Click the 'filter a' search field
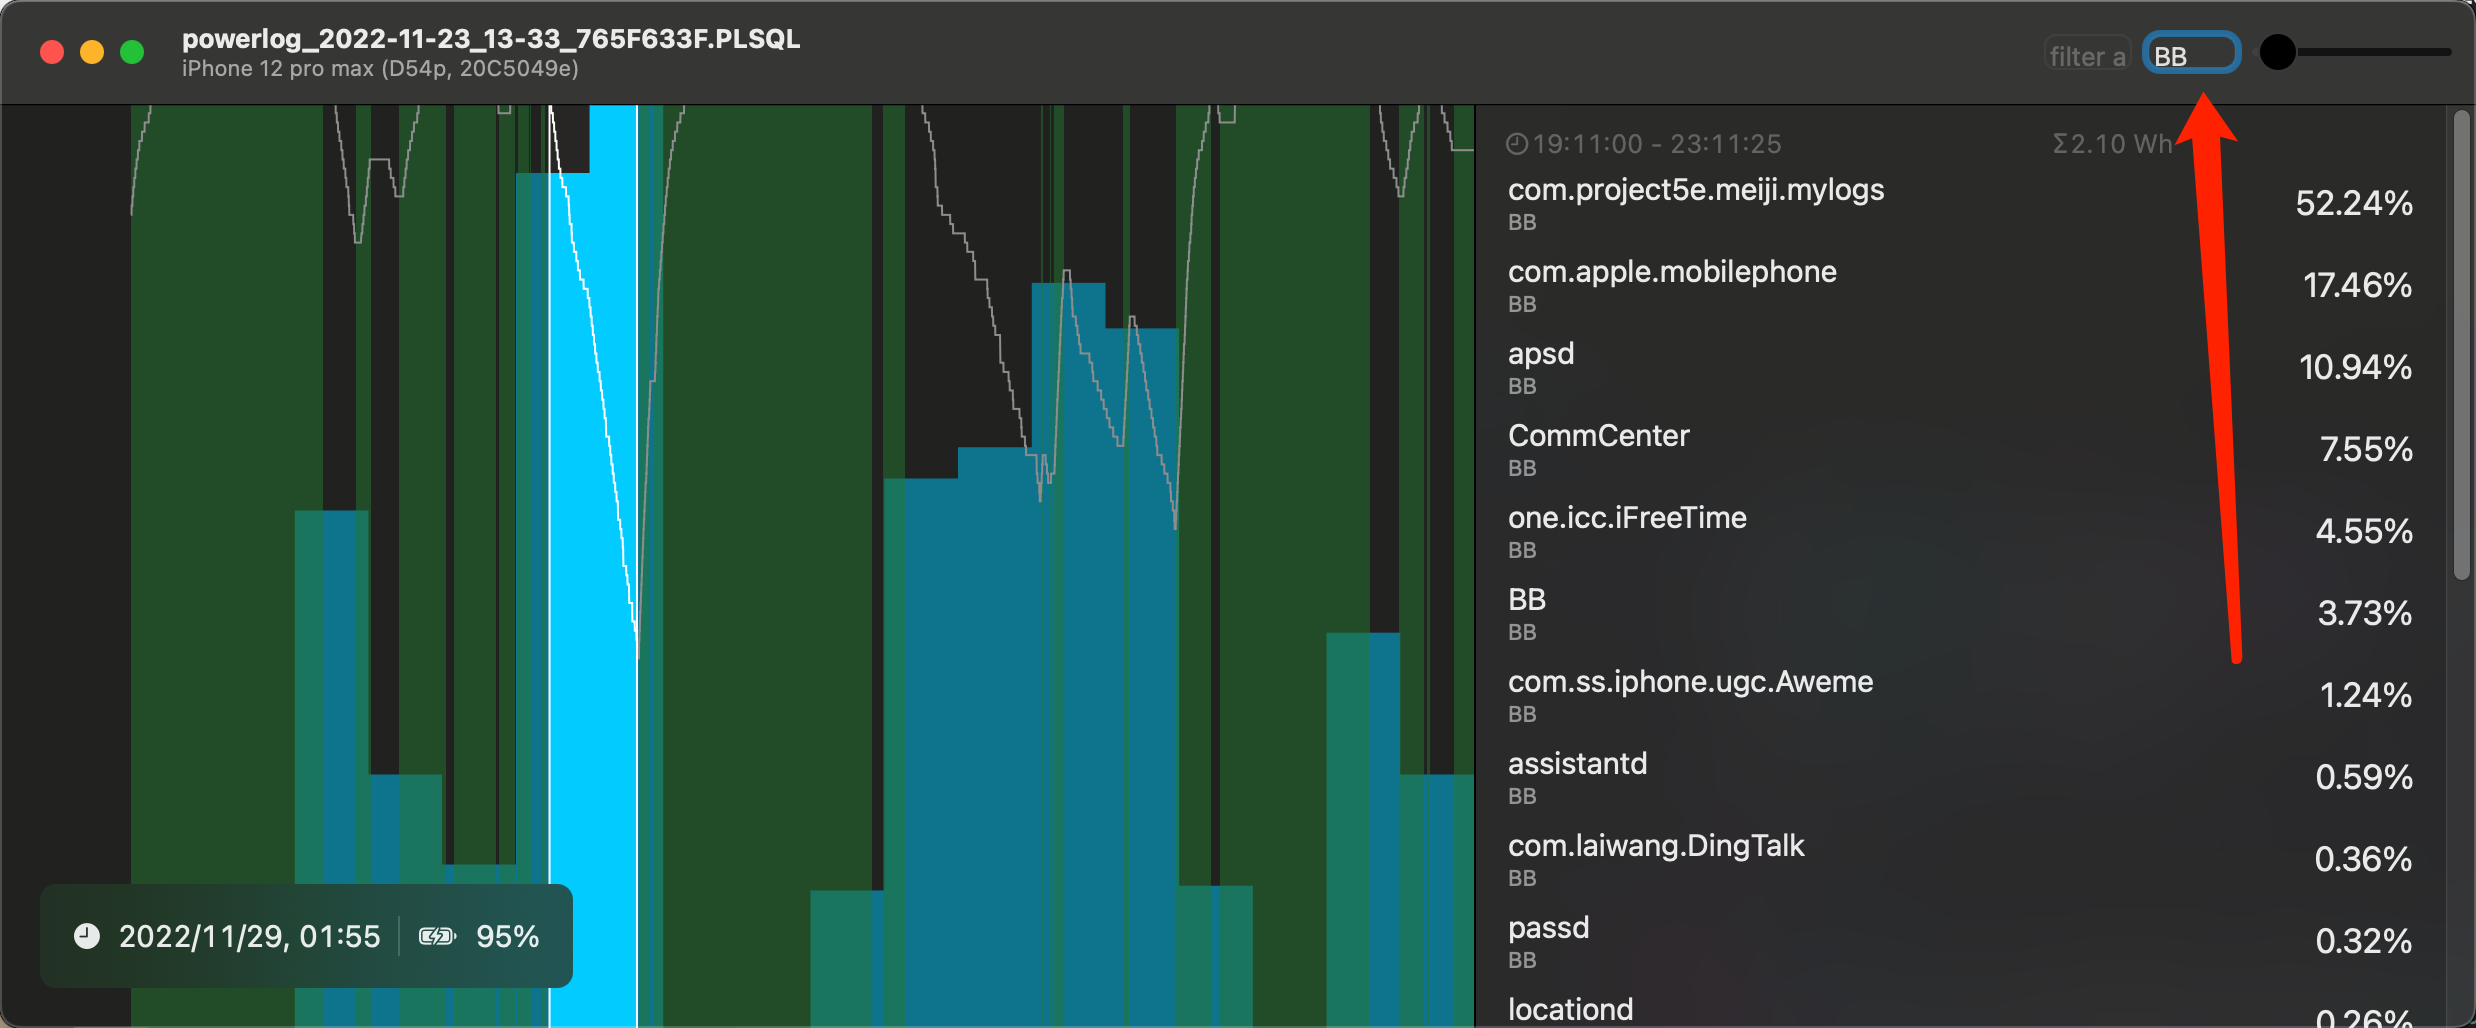 tap(2087, 55)
